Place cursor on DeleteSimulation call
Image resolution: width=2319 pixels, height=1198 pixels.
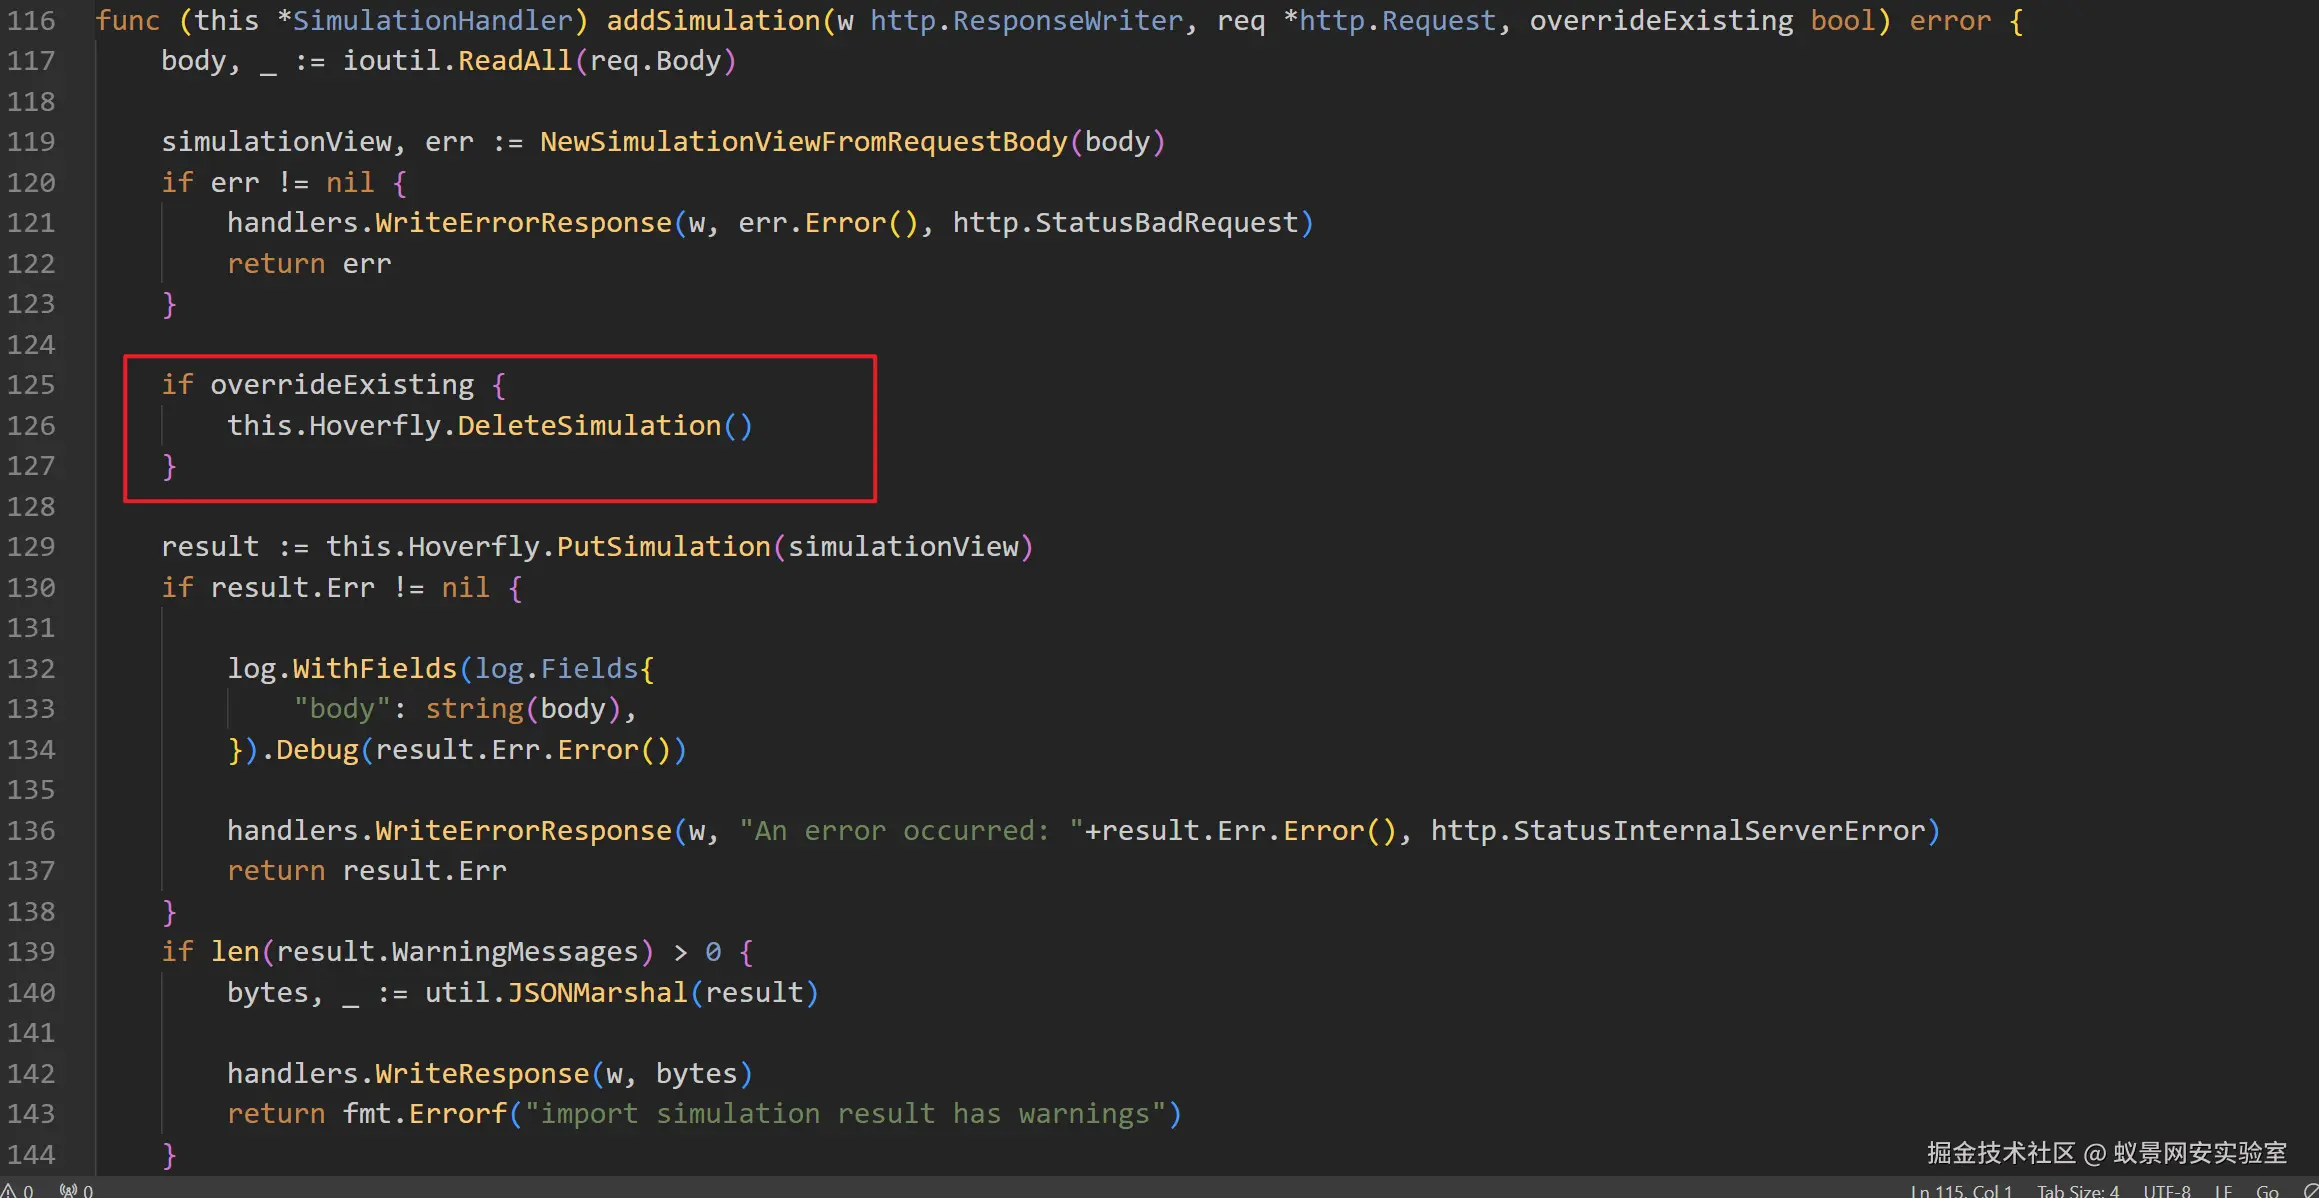pyautogui.click(x=589, y=426)
